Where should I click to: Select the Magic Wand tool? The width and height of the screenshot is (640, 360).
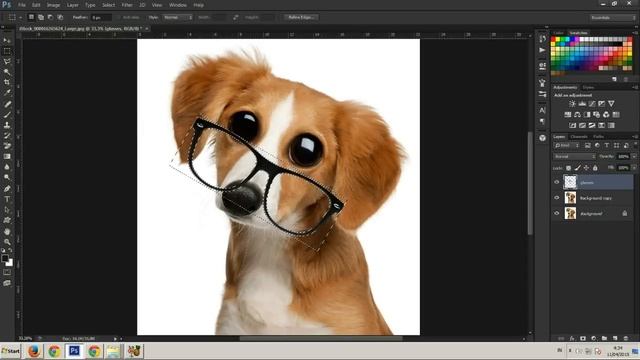click(x=7, y=72)
